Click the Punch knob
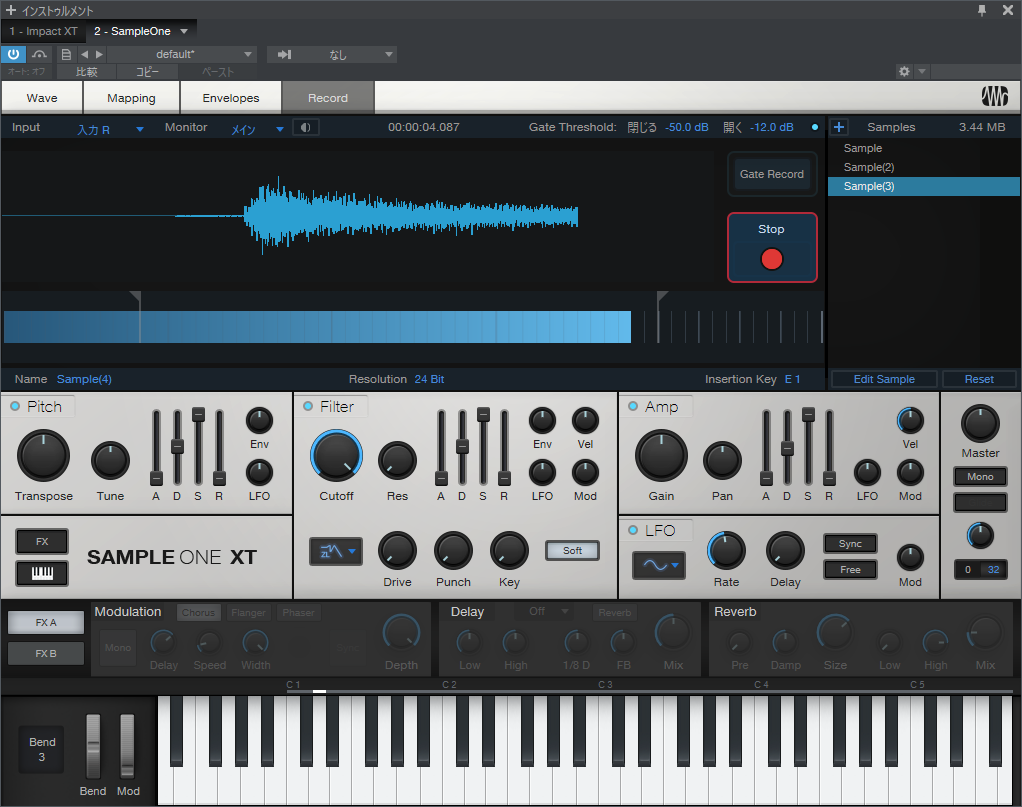The width and height of the screenshot is (1022, 807). (x=453, y=550)
